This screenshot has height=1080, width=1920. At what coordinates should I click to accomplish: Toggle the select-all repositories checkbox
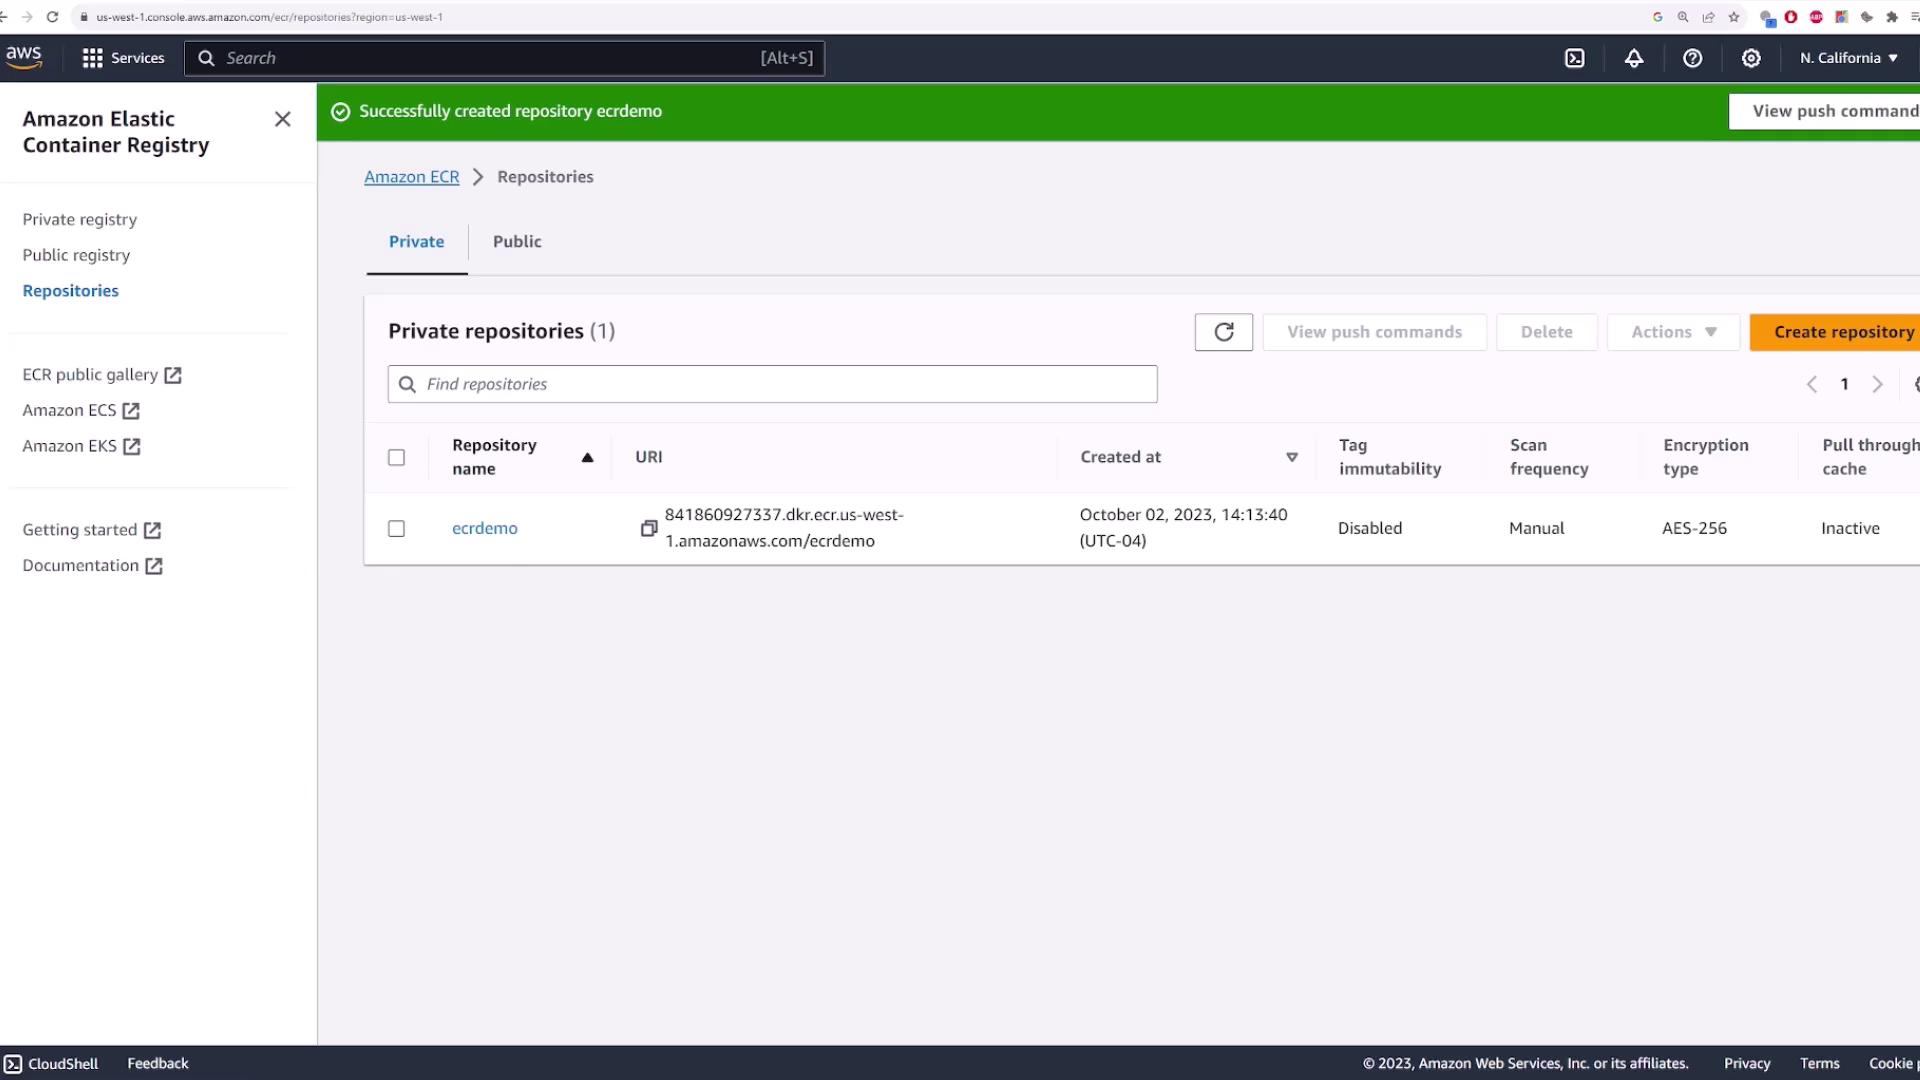pyautogui.click(x=397, y=458)
